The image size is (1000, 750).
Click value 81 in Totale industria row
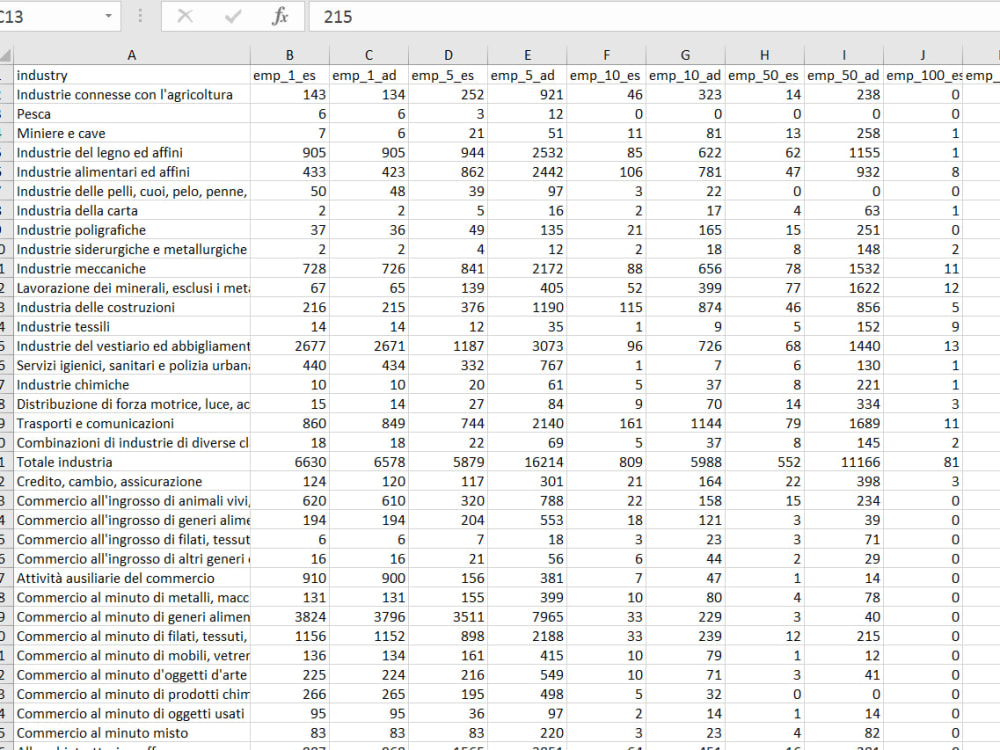click(x=922, y=462)
